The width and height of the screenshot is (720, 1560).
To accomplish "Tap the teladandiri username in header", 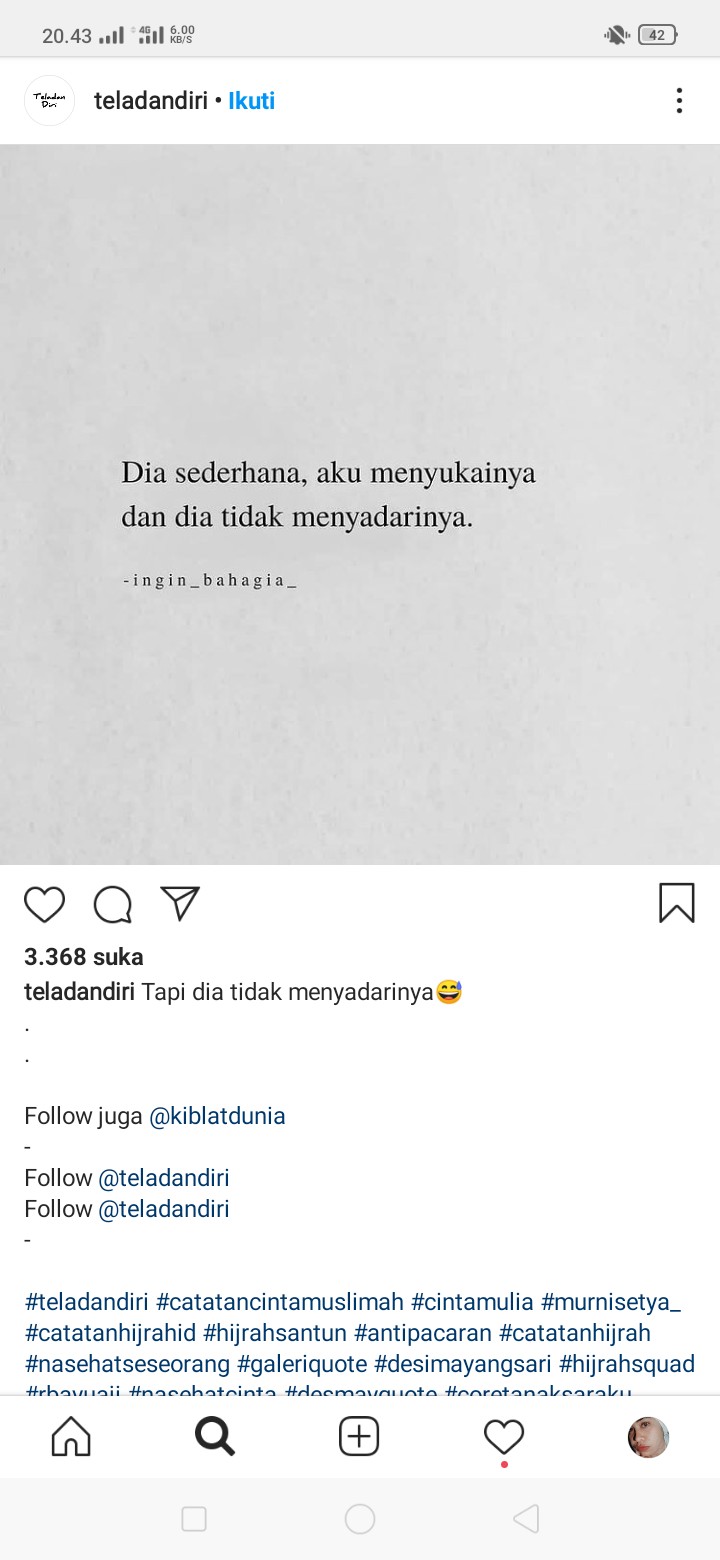I will [x=151, y=101].
